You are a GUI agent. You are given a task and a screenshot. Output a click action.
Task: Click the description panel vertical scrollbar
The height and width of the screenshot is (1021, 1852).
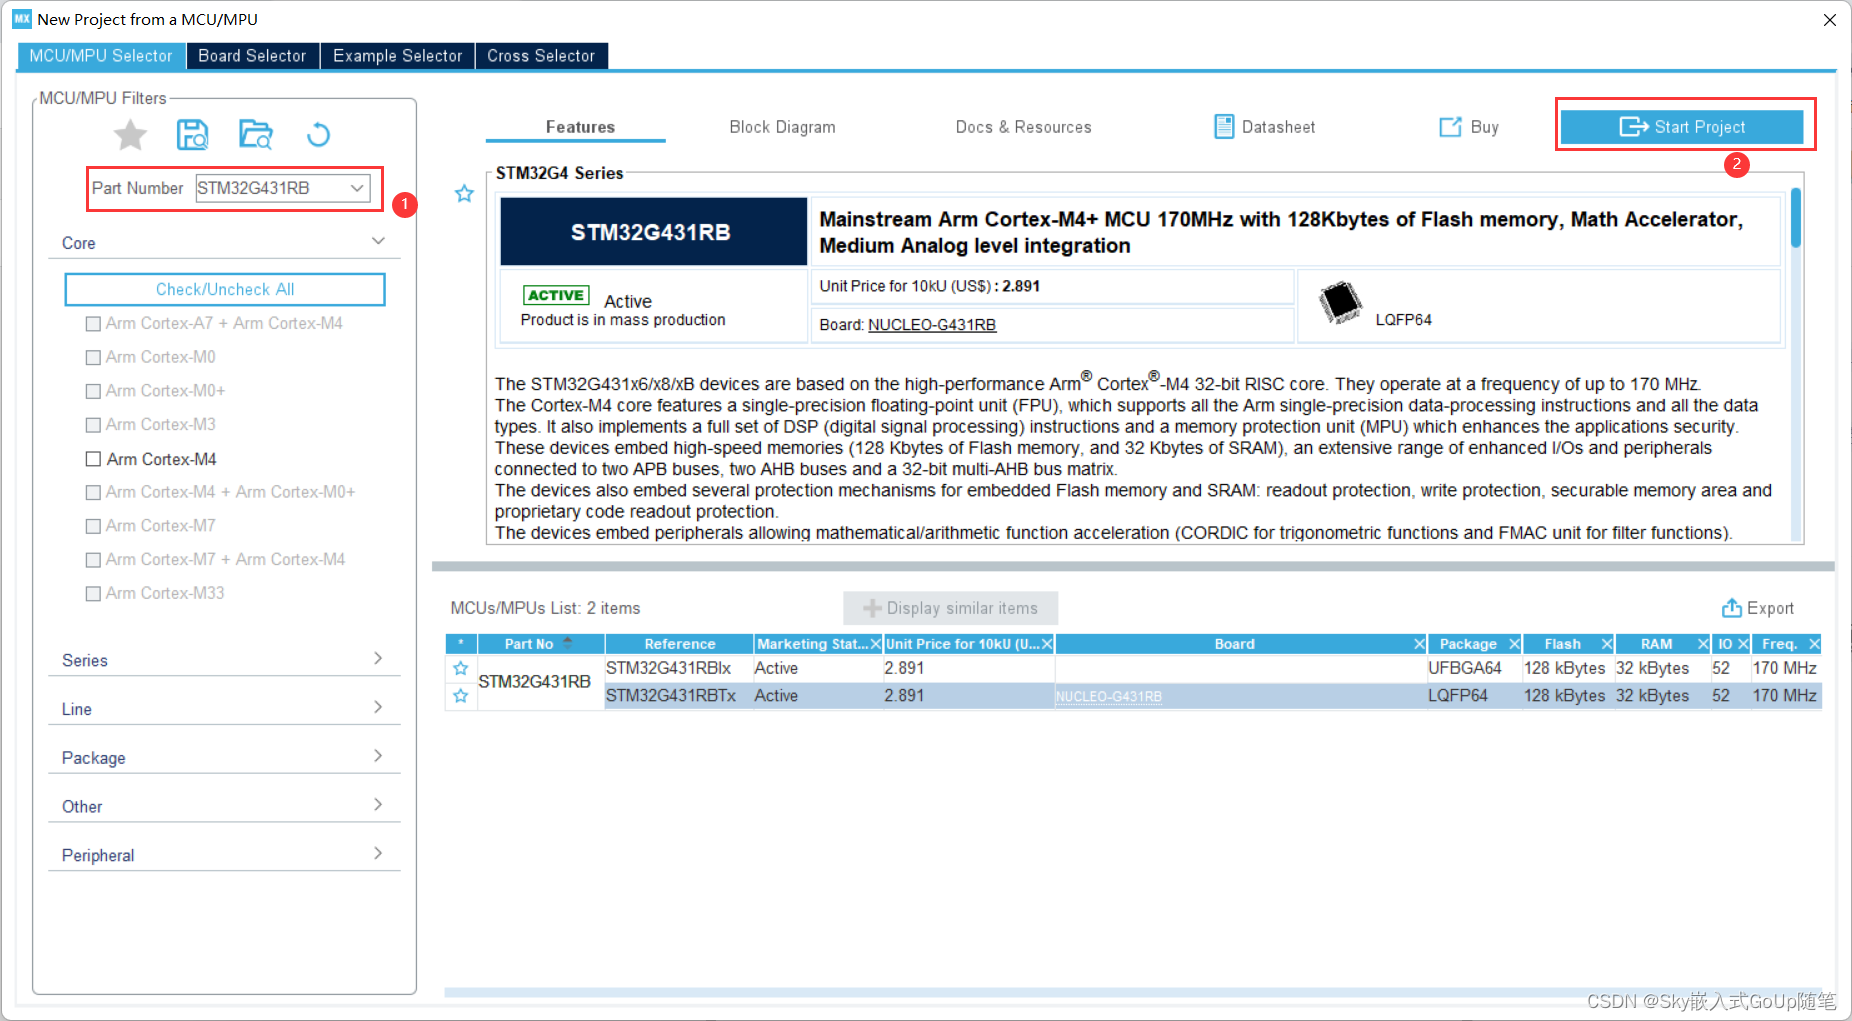coord(1796,218)
